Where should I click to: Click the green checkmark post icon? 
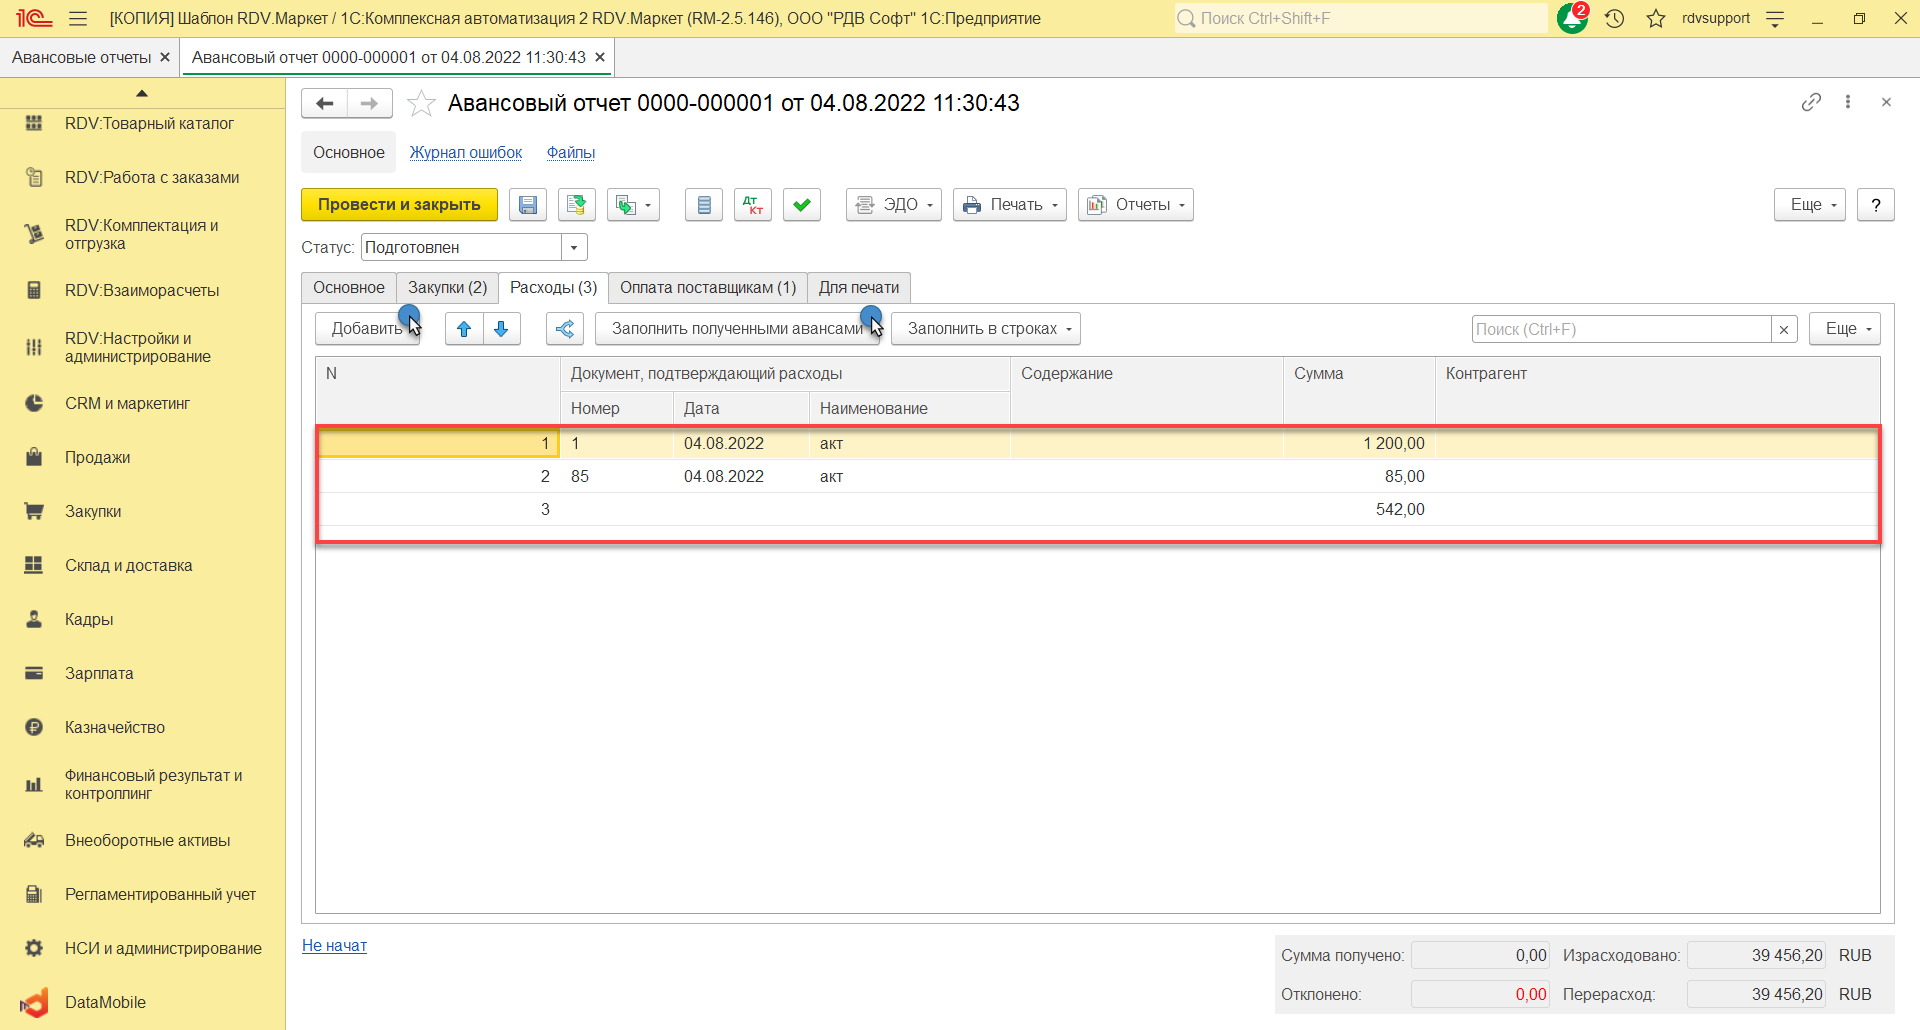coord(801,205)
